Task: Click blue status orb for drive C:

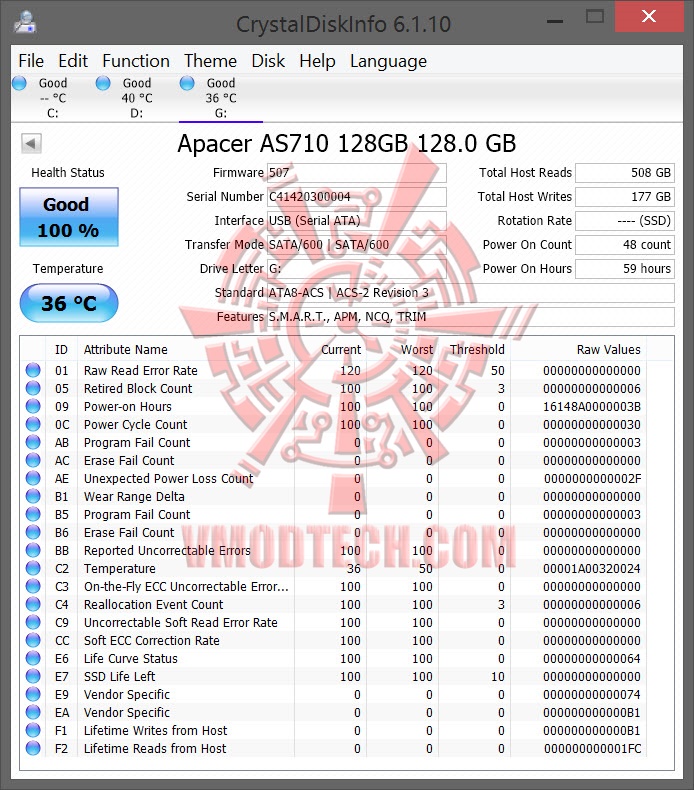Action: [x=20, y=83]
